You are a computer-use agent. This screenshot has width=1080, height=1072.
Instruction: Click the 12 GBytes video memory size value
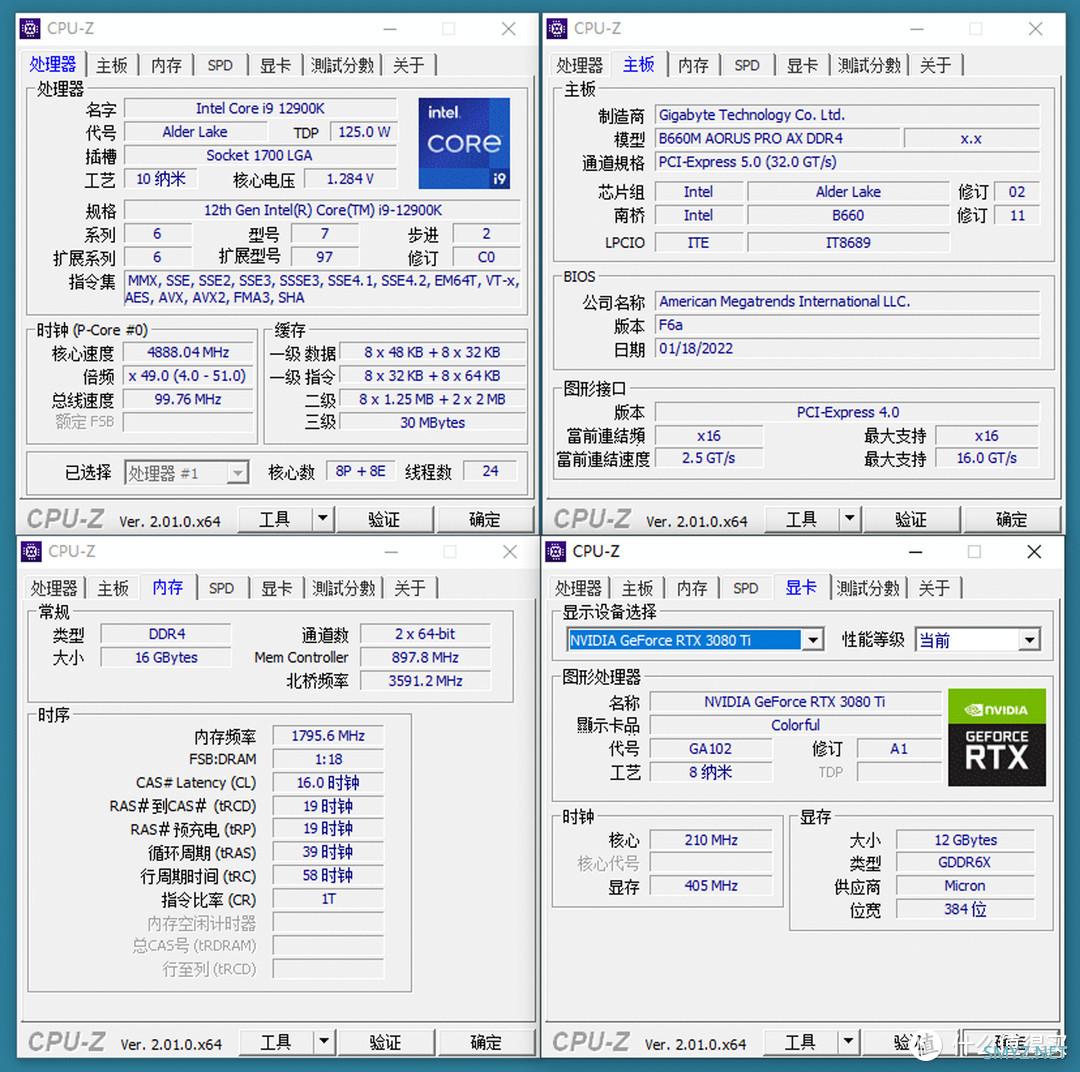[x=966, y=840]
